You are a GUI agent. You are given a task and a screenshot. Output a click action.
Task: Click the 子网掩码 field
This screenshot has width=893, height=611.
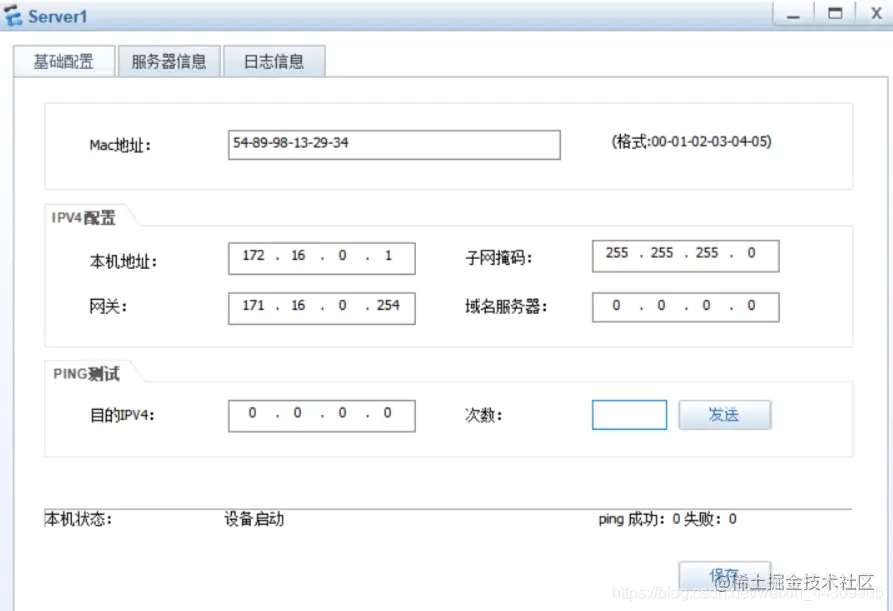tap(686, 256)
